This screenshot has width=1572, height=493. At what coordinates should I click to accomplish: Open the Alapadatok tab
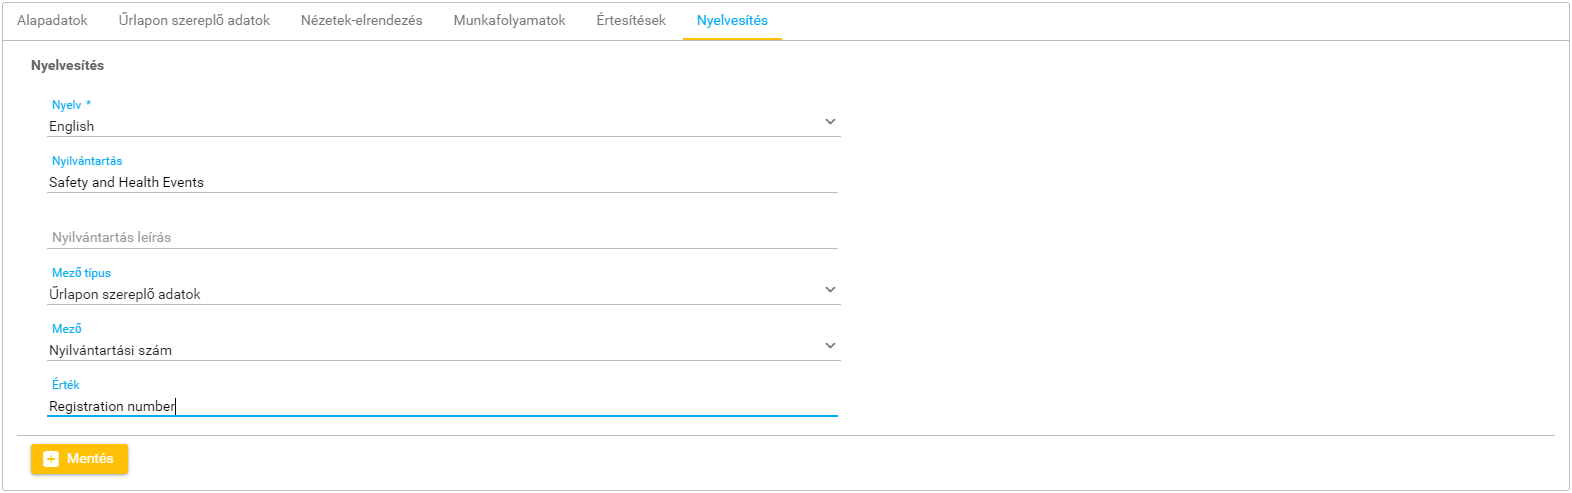[52, 20]
